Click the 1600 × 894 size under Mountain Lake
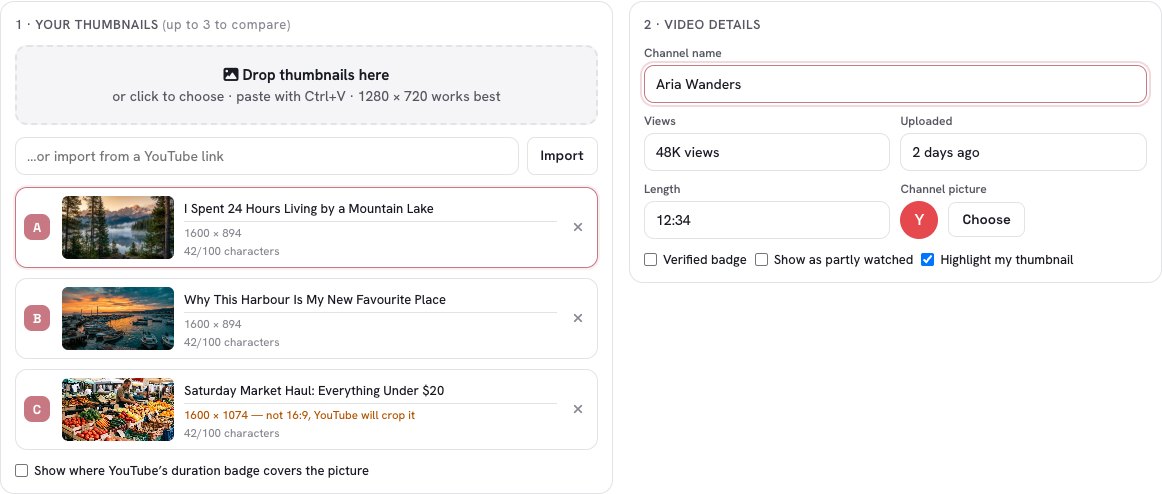 pos(213,233)
